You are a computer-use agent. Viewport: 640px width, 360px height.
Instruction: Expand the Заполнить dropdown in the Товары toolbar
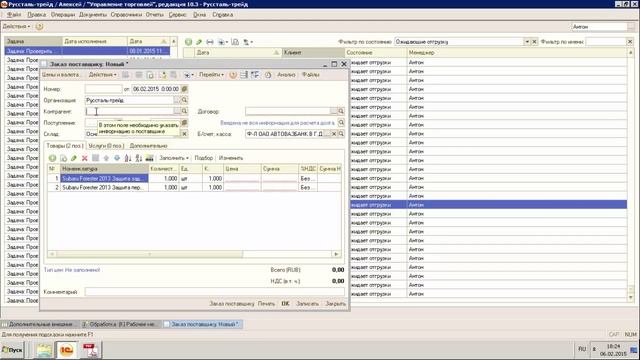[x=174, y=158]
